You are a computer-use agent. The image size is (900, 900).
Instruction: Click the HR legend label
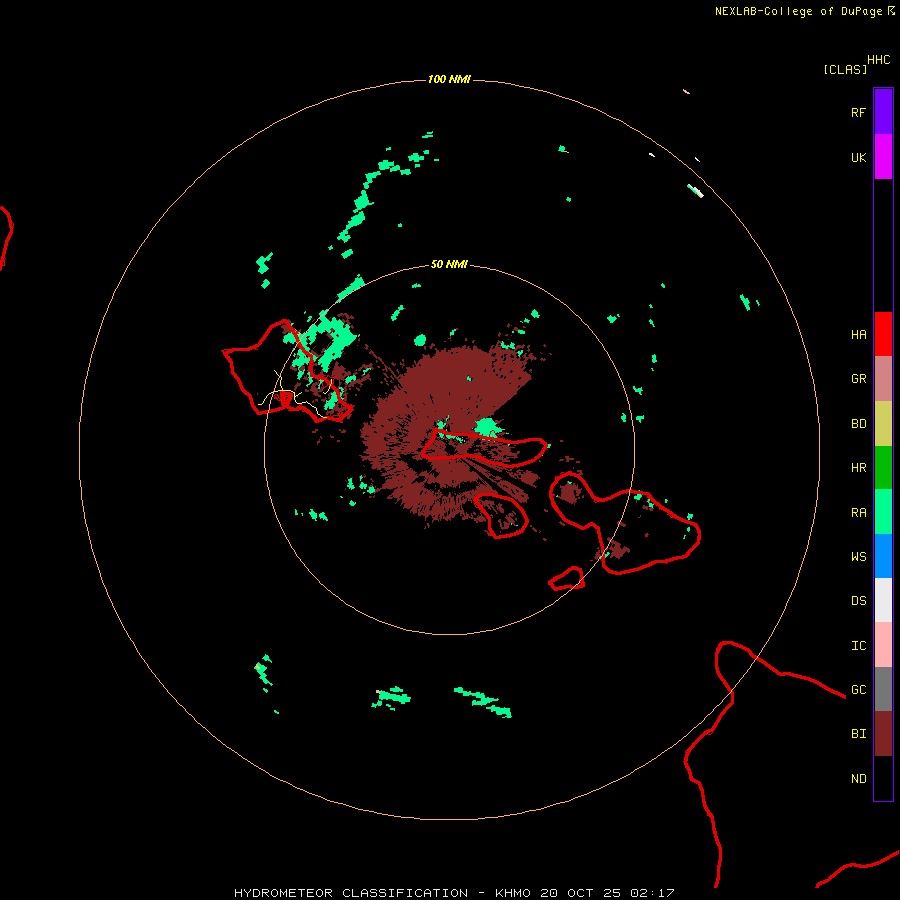coord(858,468)
